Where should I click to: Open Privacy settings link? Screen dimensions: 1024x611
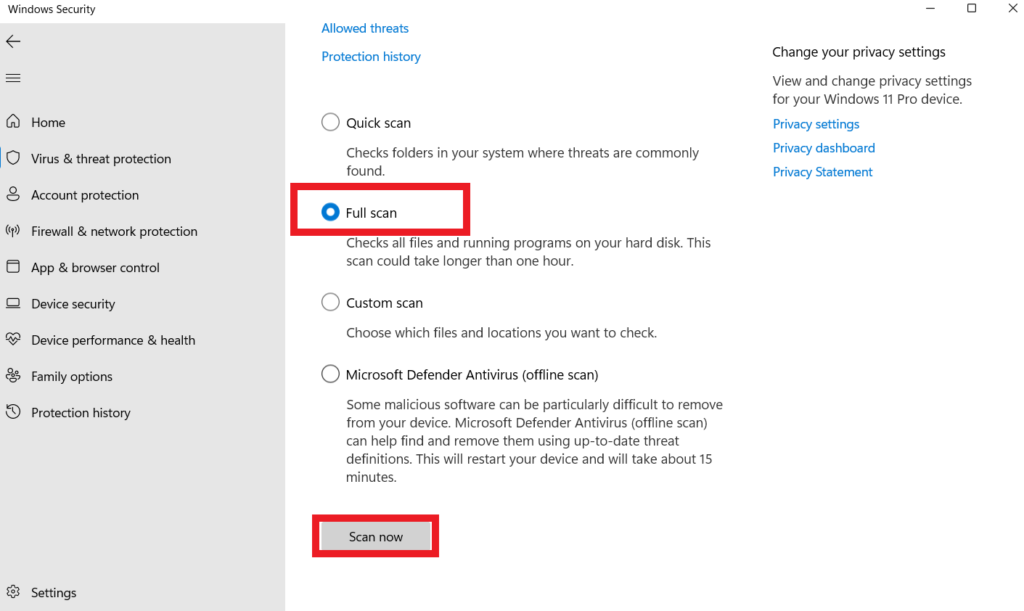coord(816,123)
